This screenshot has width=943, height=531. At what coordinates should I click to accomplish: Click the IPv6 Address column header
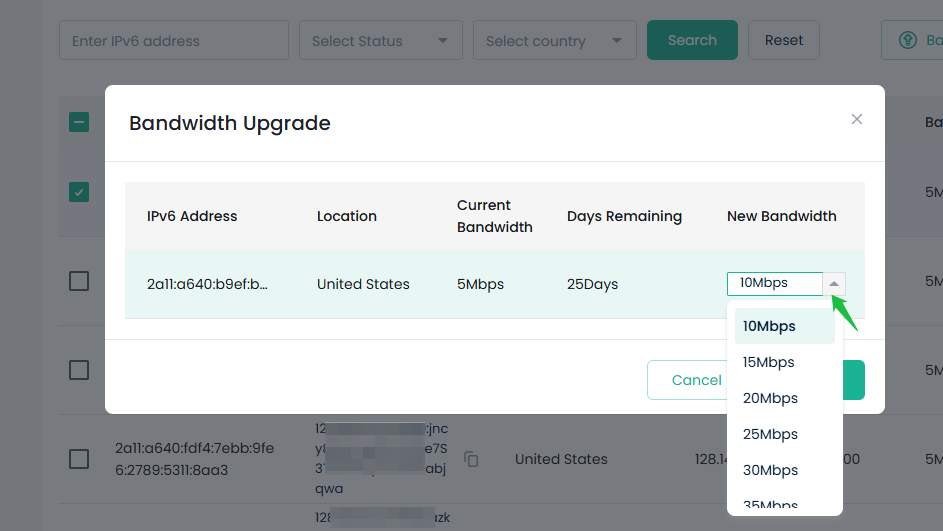pos(192,216)
